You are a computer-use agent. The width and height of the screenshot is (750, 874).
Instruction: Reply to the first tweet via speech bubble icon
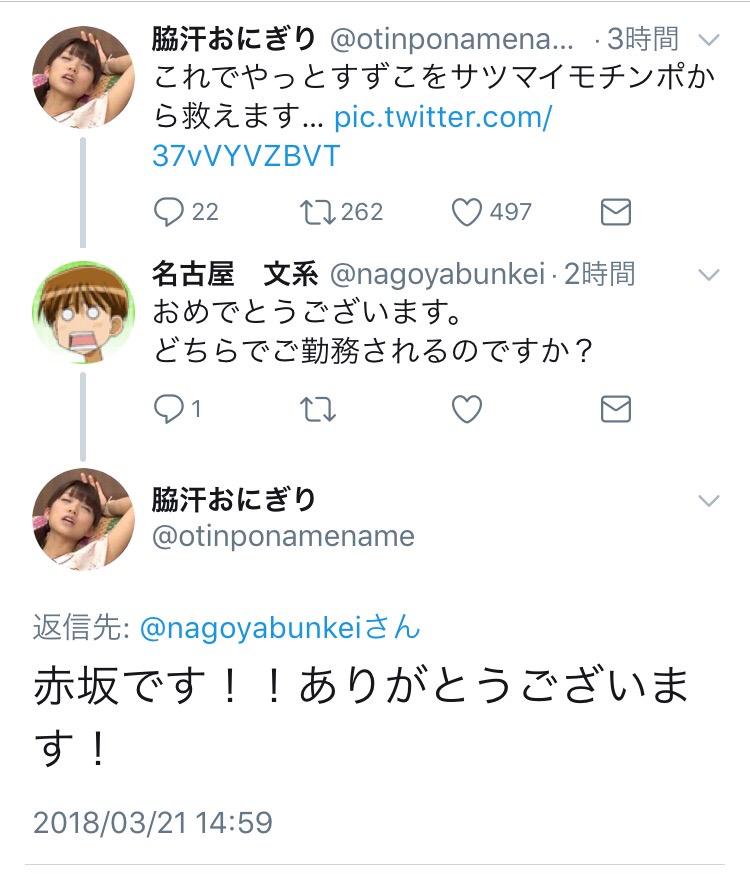(169, 212)
